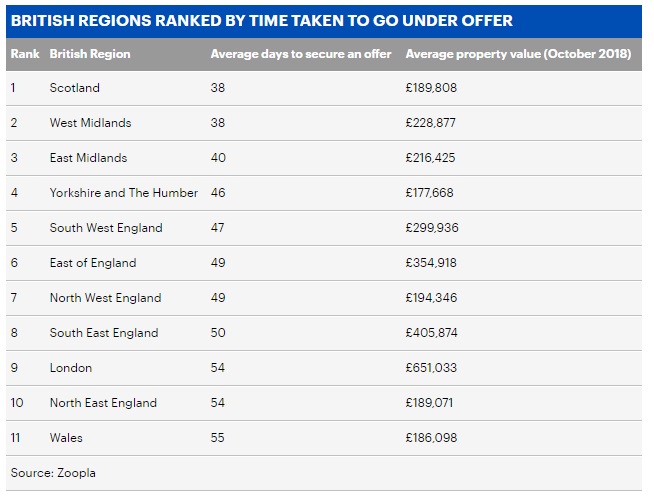654x501 pixels.
Task: Click the East Midlands row name
Action: click(90, 158)
